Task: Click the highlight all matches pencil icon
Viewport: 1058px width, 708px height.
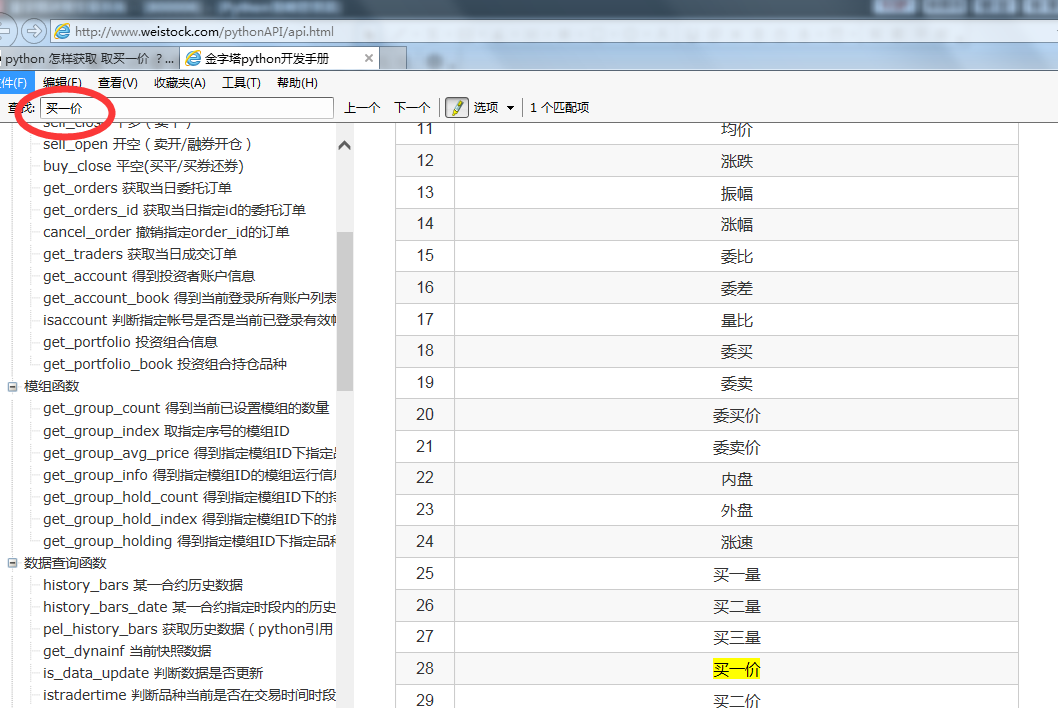Action: pyautogui.click(x=457, y=107)
